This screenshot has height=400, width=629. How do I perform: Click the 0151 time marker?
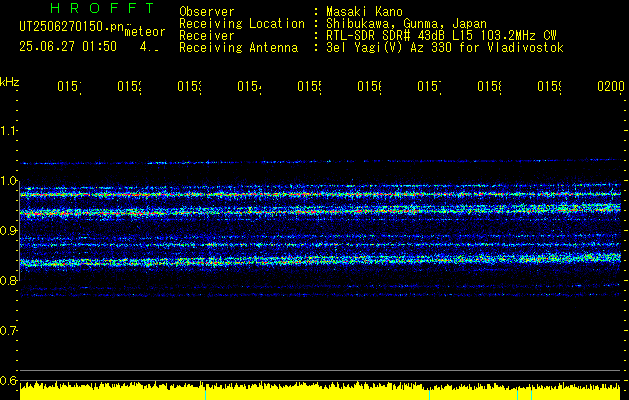click(69, 86)
